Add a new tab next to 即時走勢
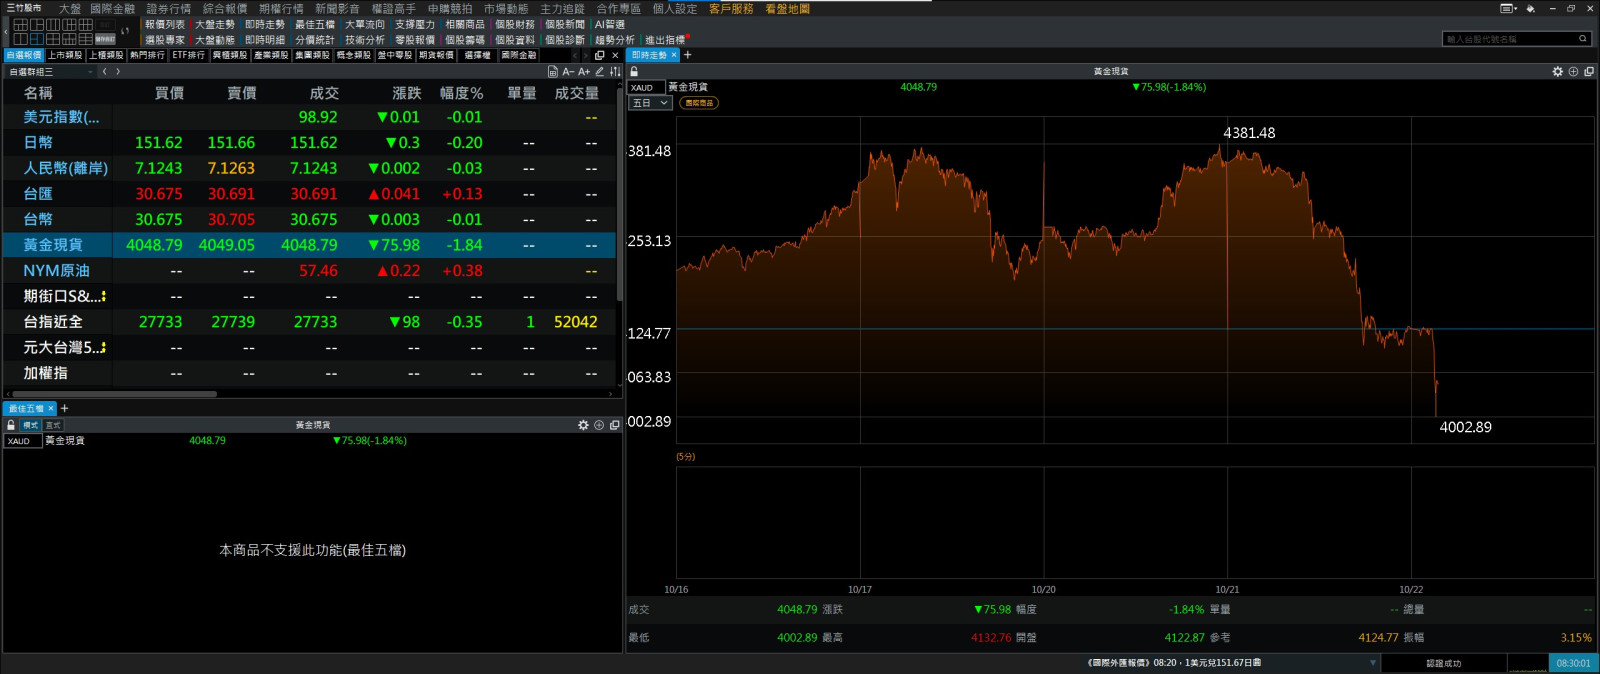Image resolution: width=1600 pixels, height=674 pixels. click(688, 55)
